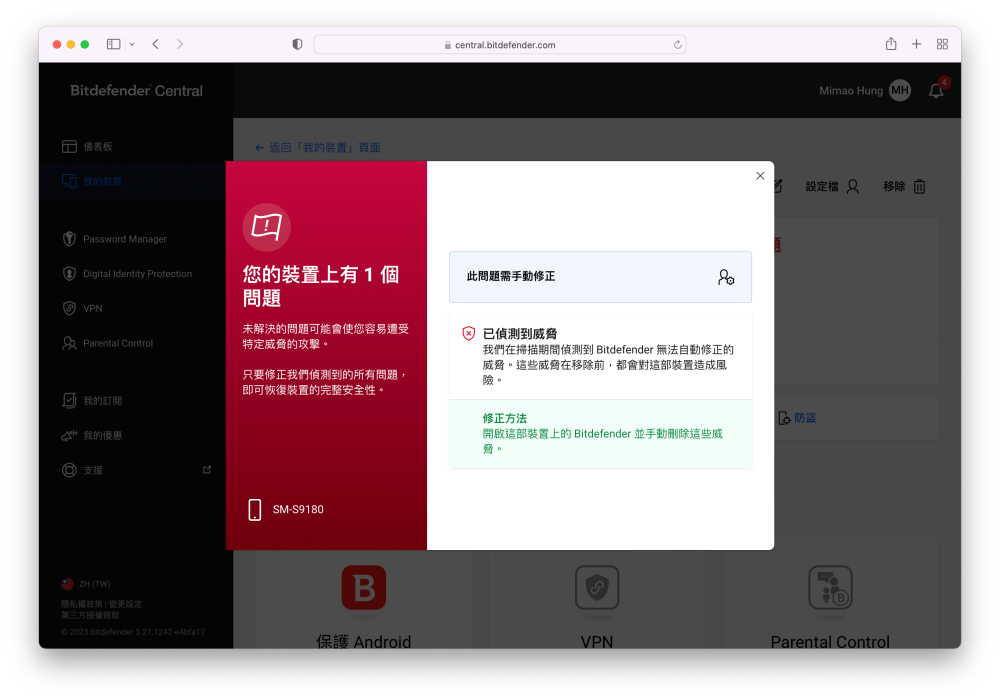The width and height of the screenshot is (1000, 700).
Task: Click the 移除 trash button
Action: pyautogui.click(x=905, y=187)
